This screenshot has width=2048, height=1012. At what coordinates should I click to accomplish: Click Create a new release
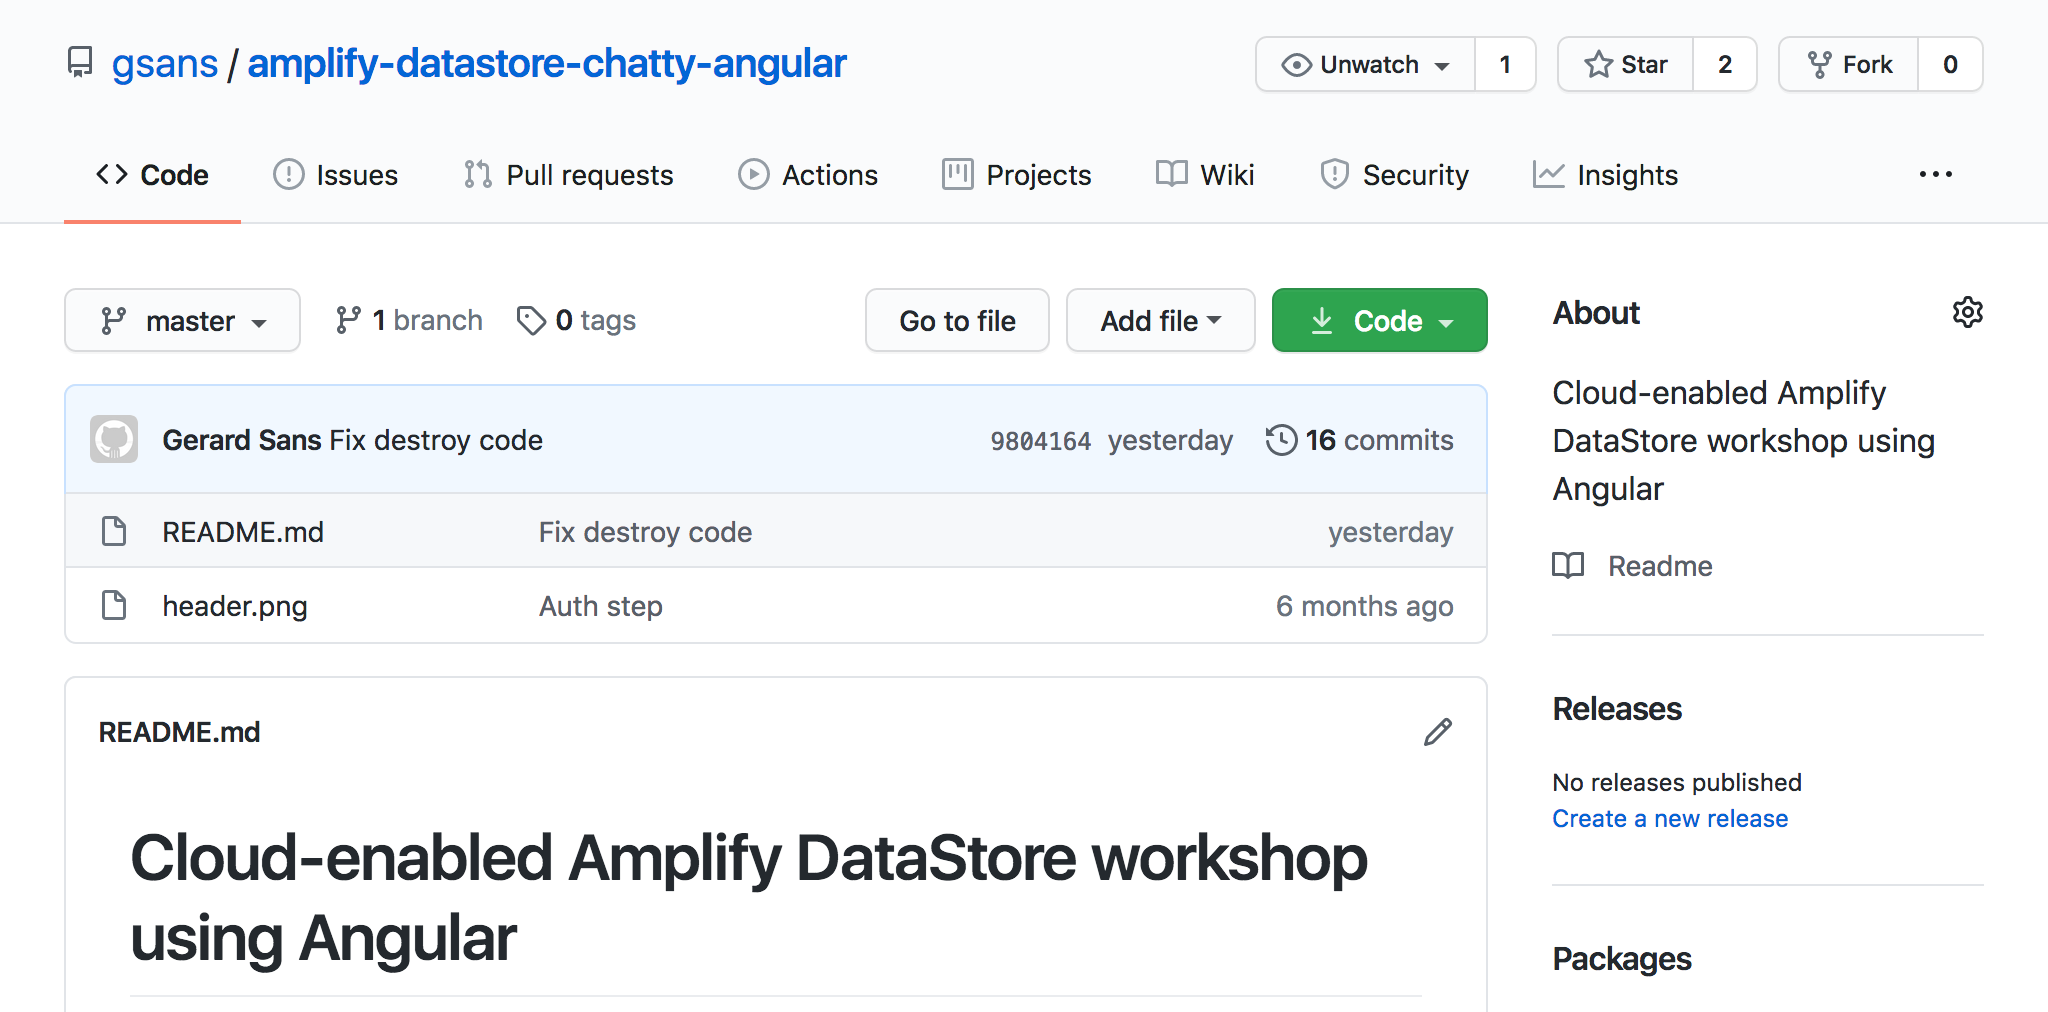click(x=1670, y=818)
